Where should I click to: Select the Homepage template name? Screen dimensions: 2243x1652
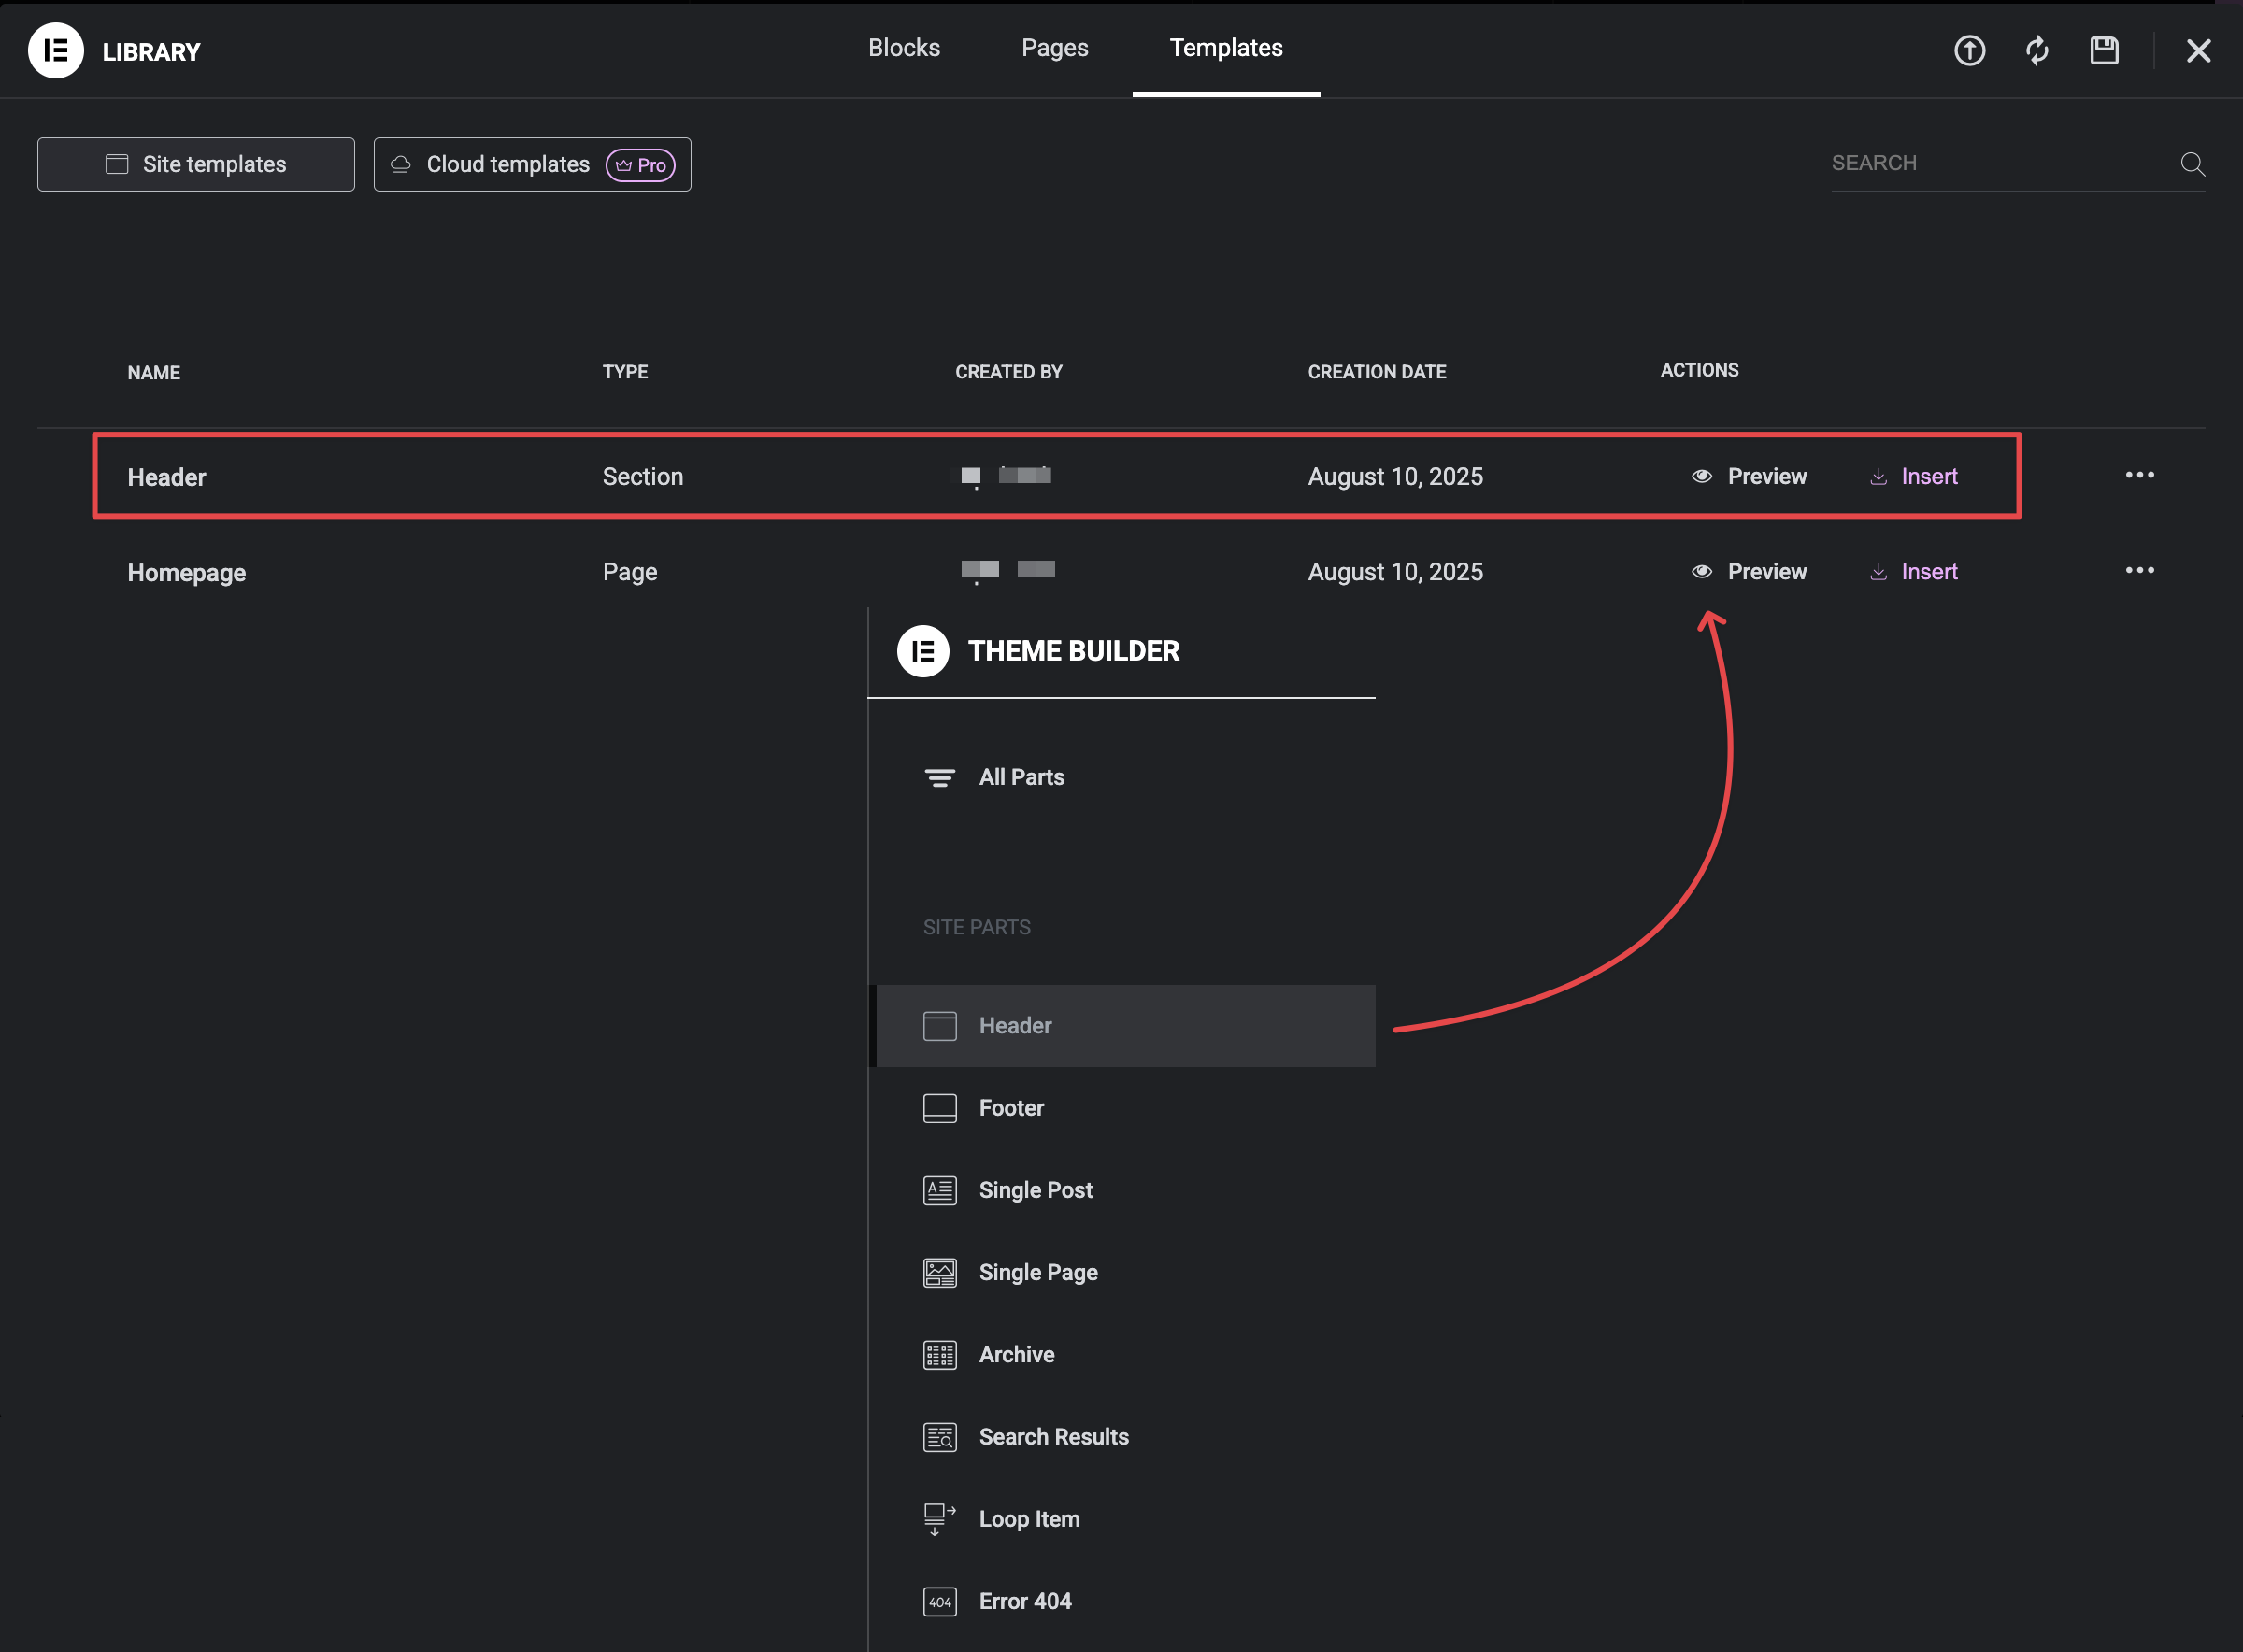(186, 573)
